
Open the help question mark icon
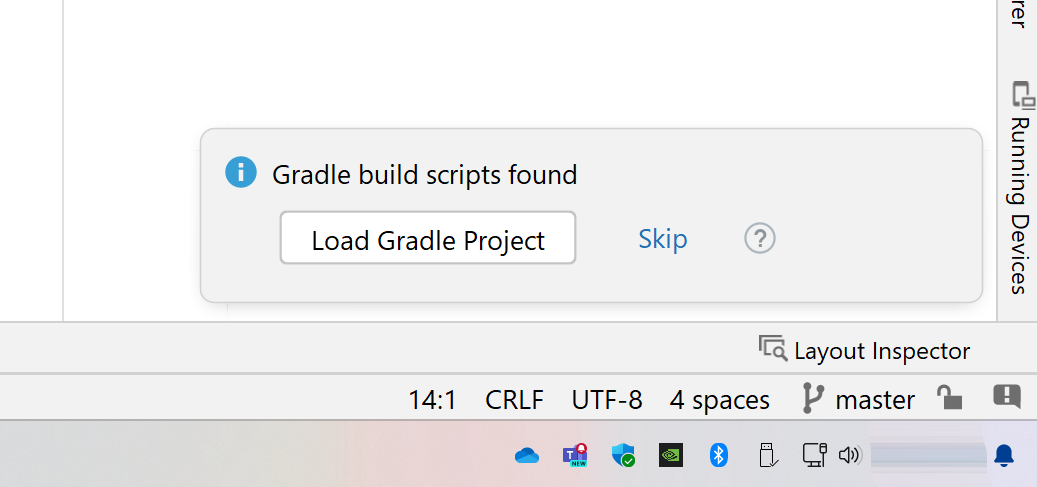760,239
